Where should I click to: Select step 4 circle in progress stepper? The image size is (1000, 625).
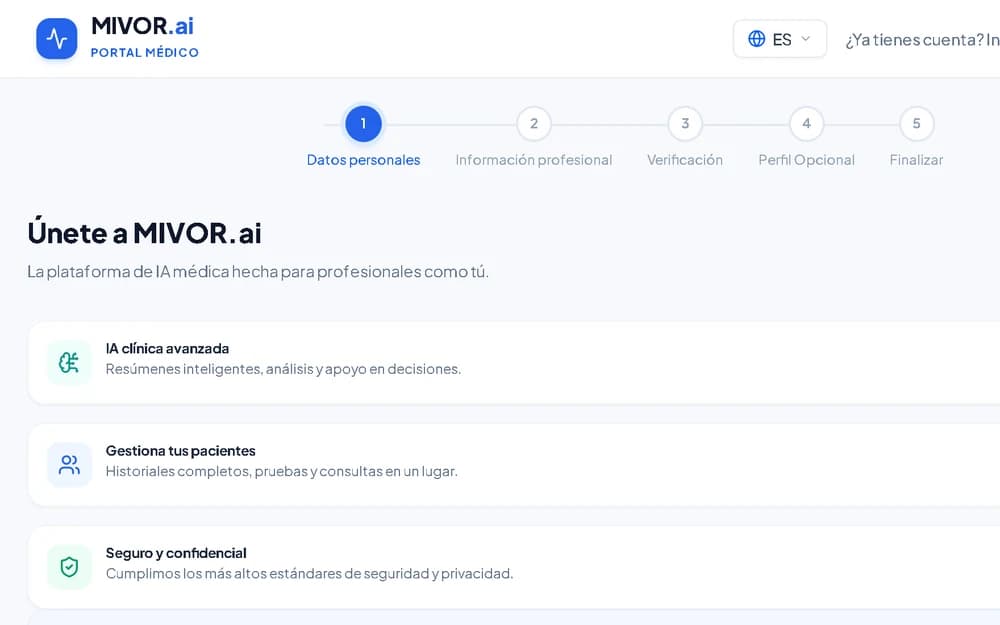click(806, 124)
